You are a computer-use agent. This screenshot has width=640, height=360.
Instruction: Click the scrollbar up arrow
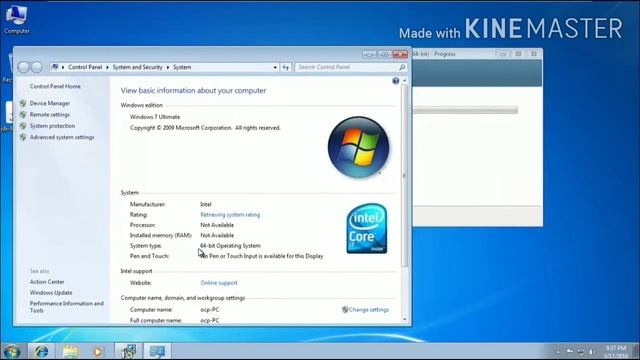tap(404, 81)
